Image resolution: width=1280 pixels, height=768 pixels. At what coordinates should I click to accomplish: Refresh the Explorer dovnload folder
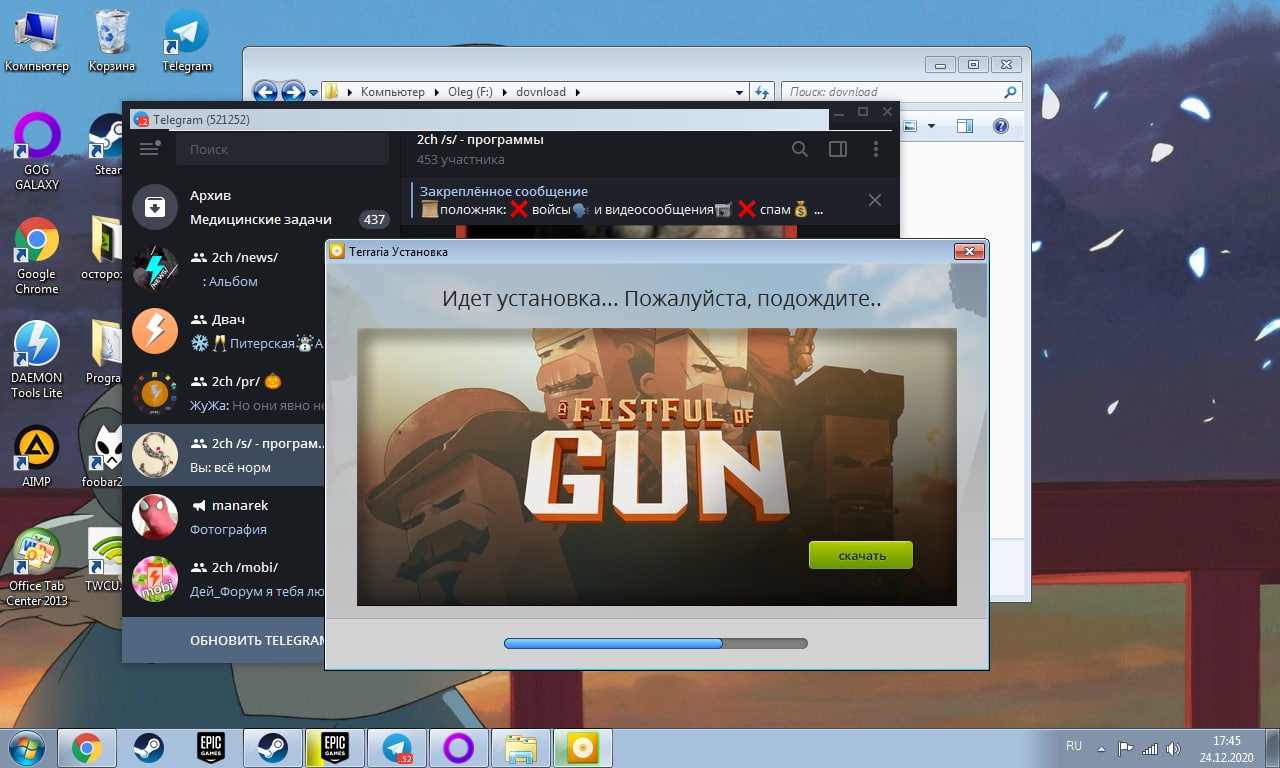pos(761,92)
